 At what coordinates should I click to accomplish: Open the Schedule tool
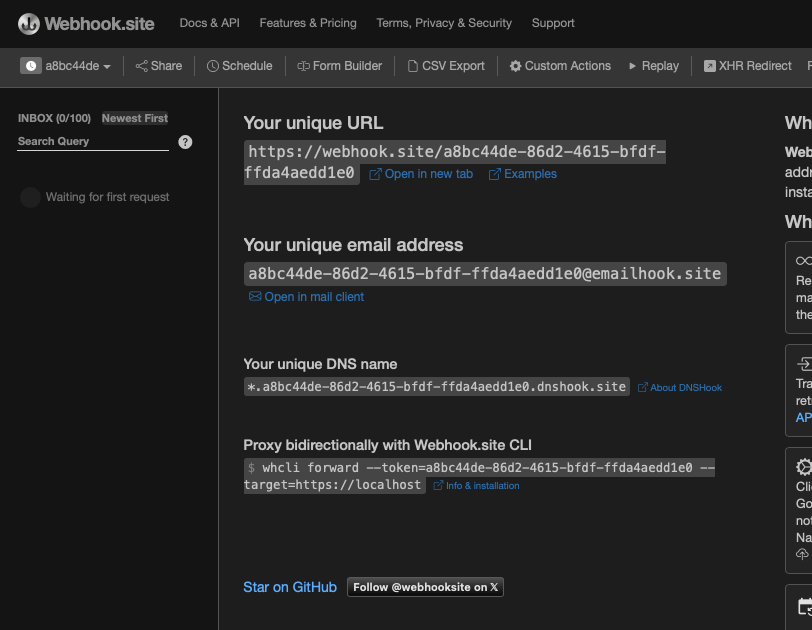point(240,66)
